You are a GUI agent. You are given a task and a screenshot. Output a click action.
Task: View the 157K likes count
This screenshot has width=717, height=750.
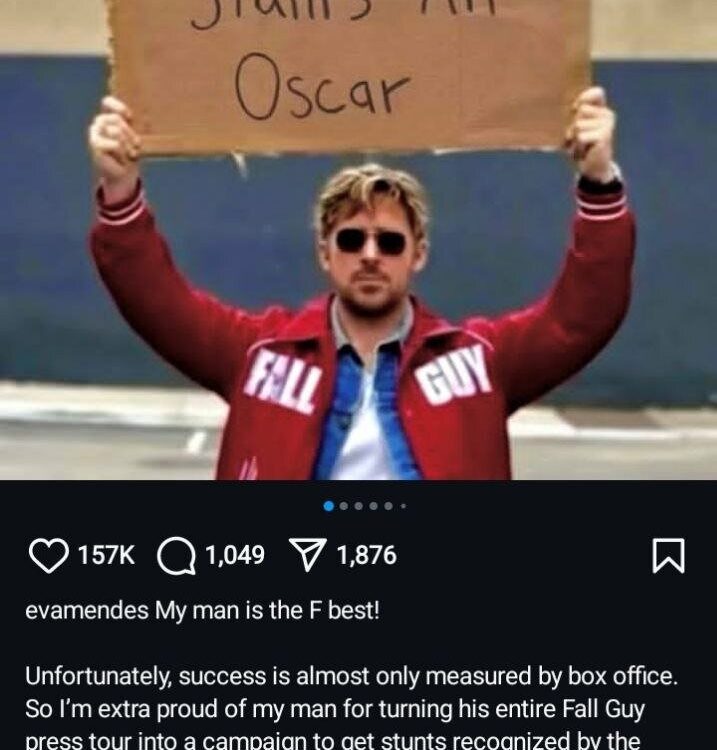pyautogui.click(x=106, y=555)
